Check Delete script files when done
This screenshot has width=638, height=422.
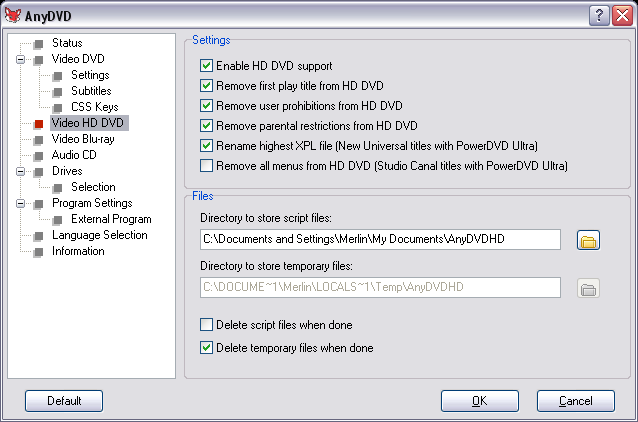[x=206, y=325]
